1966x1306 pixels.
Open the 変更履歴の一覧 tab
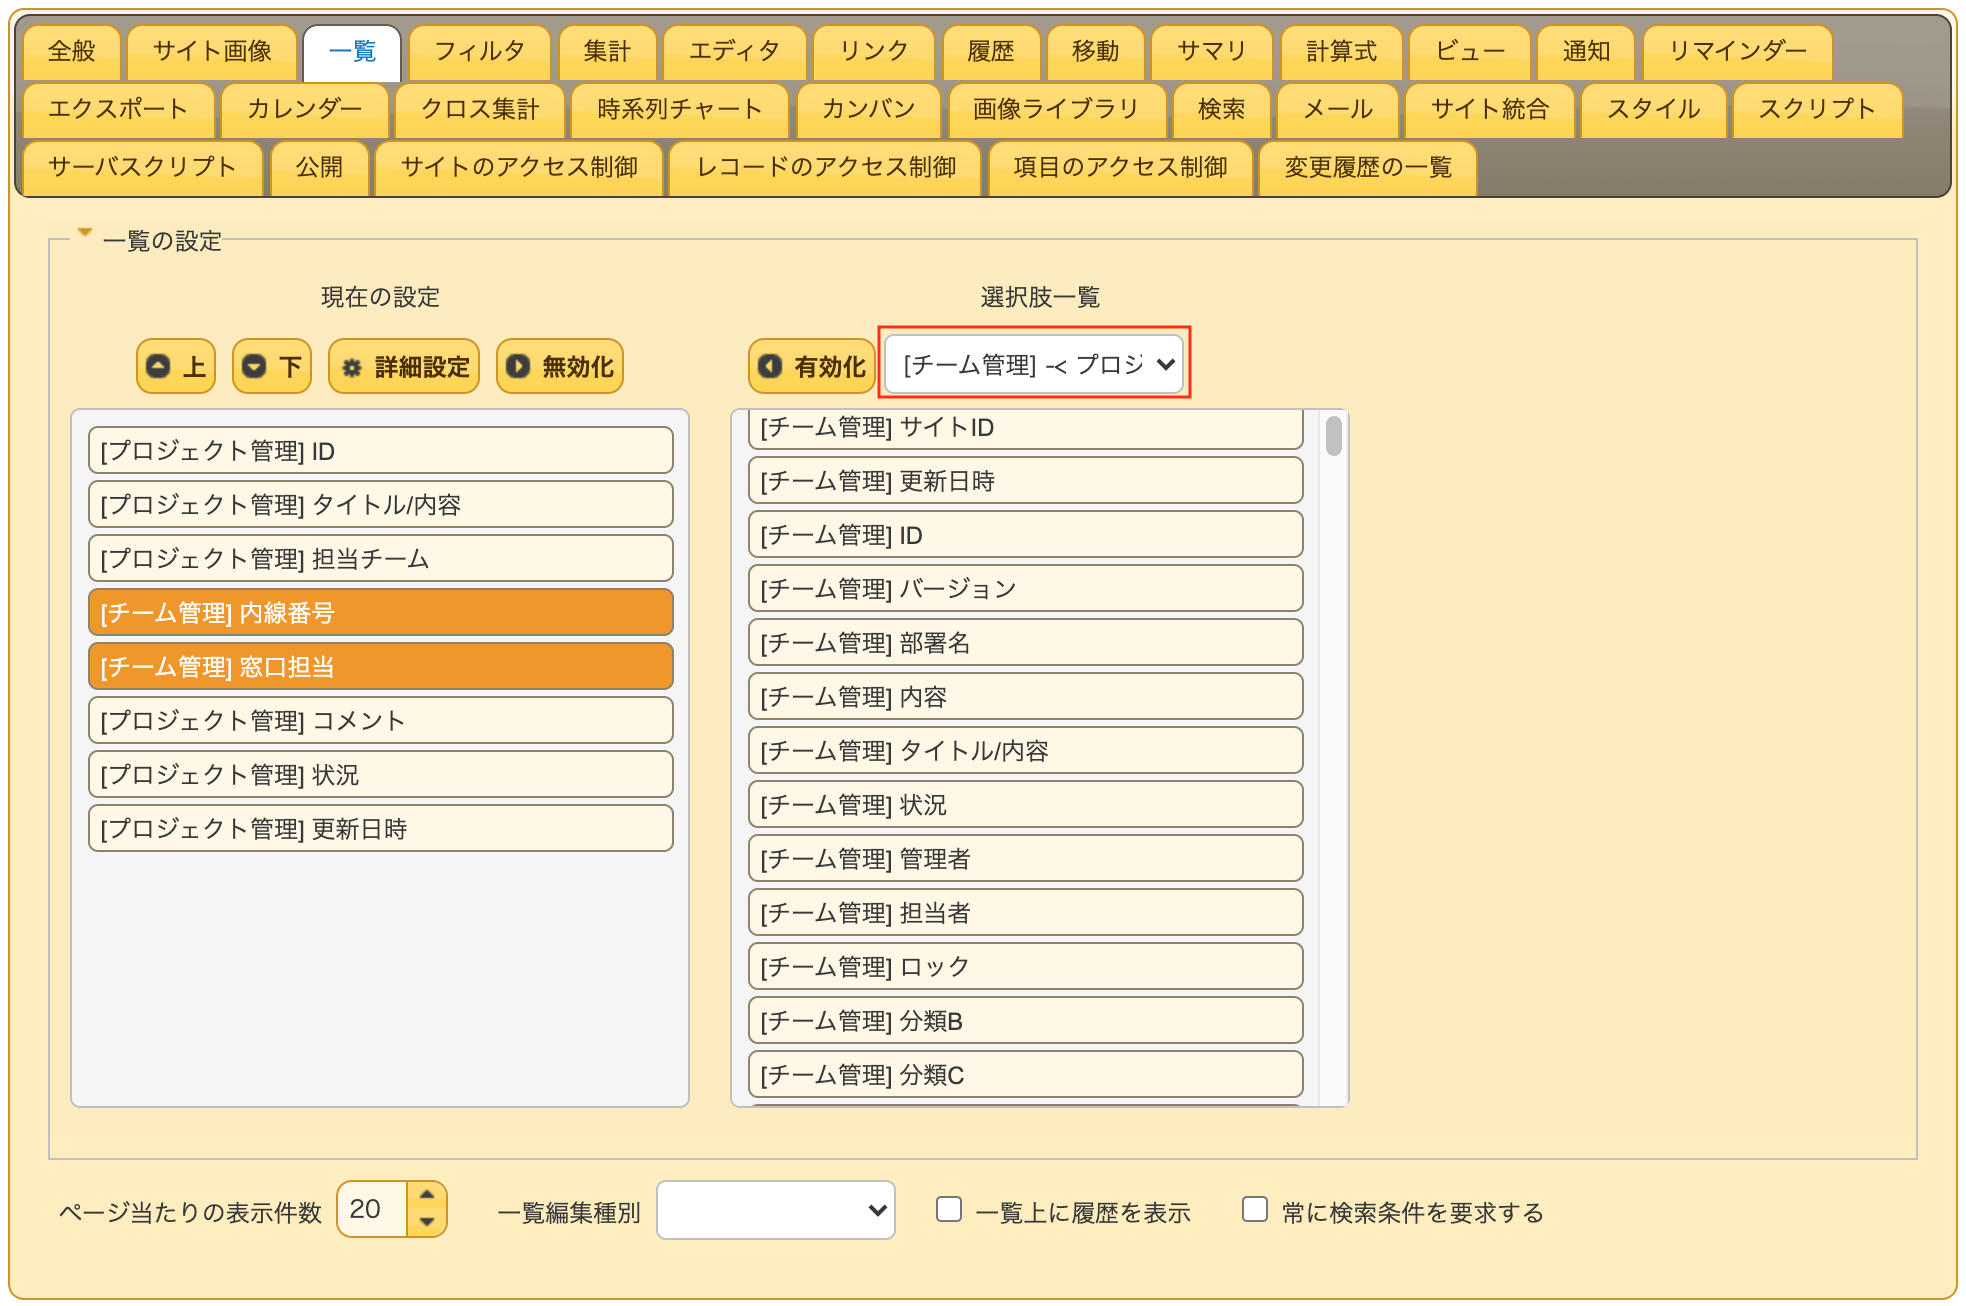[1368, 167]
